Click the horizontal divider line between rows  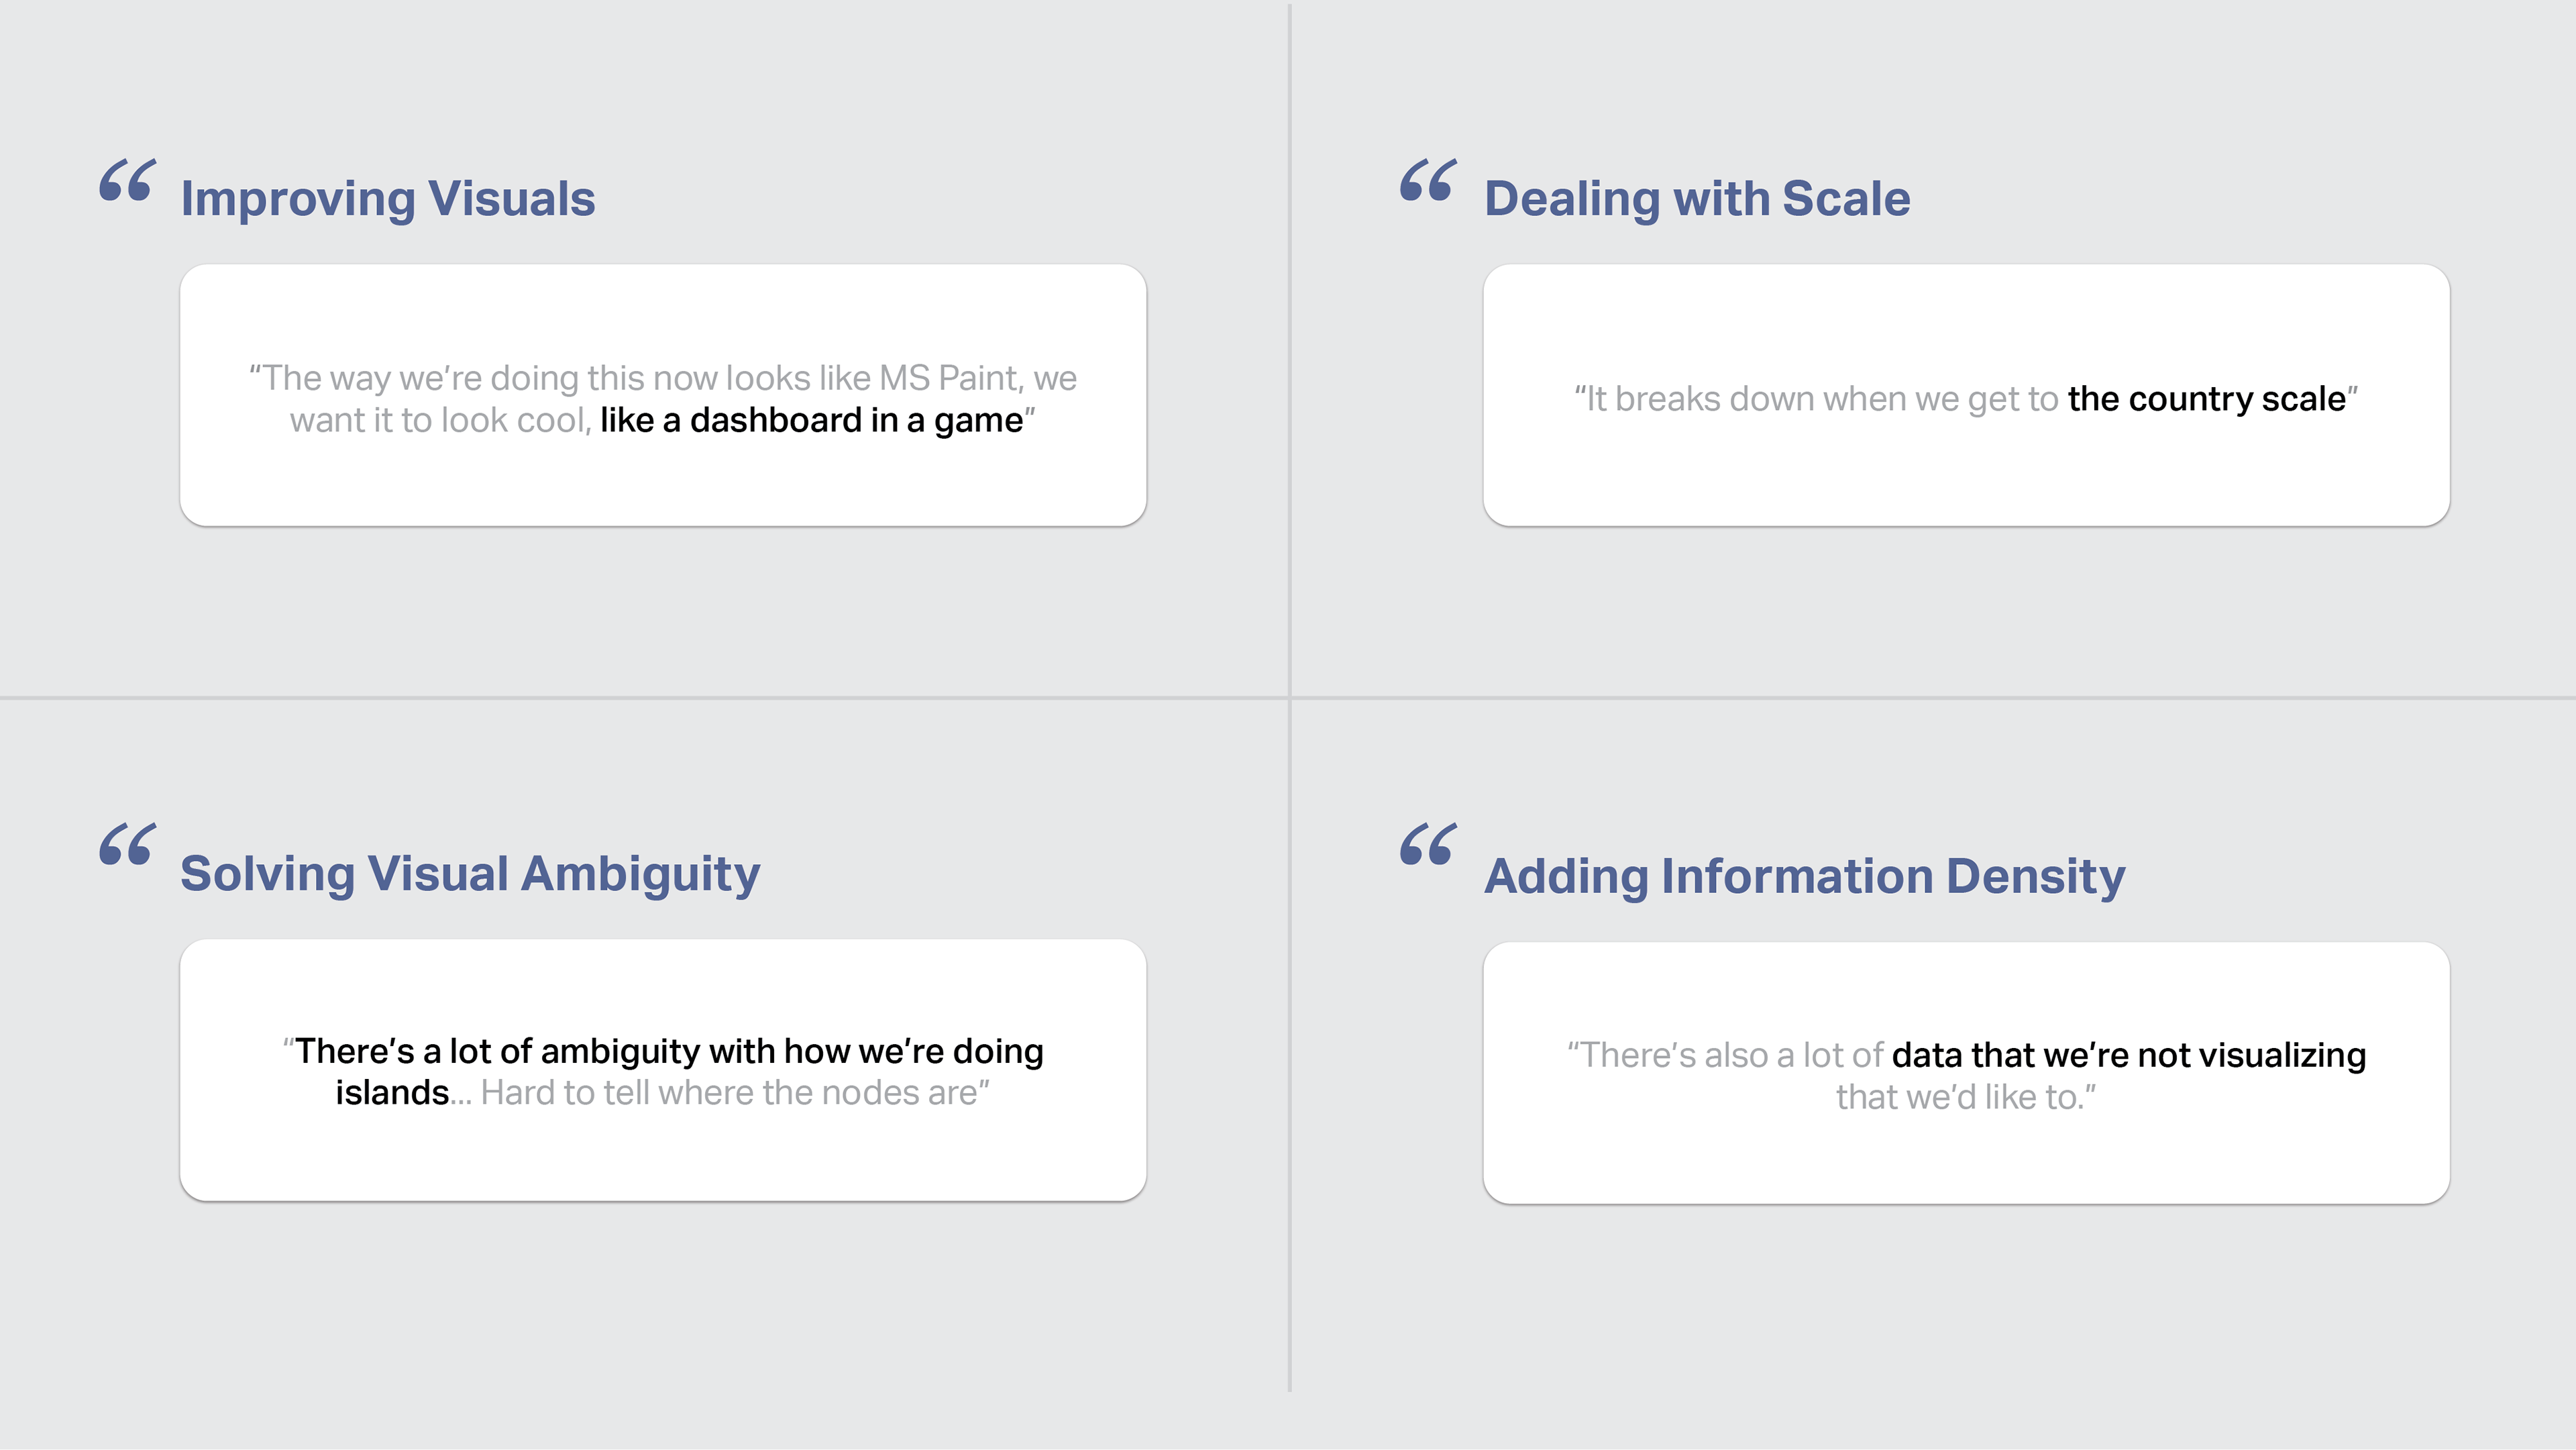[x=1288, y=697]
